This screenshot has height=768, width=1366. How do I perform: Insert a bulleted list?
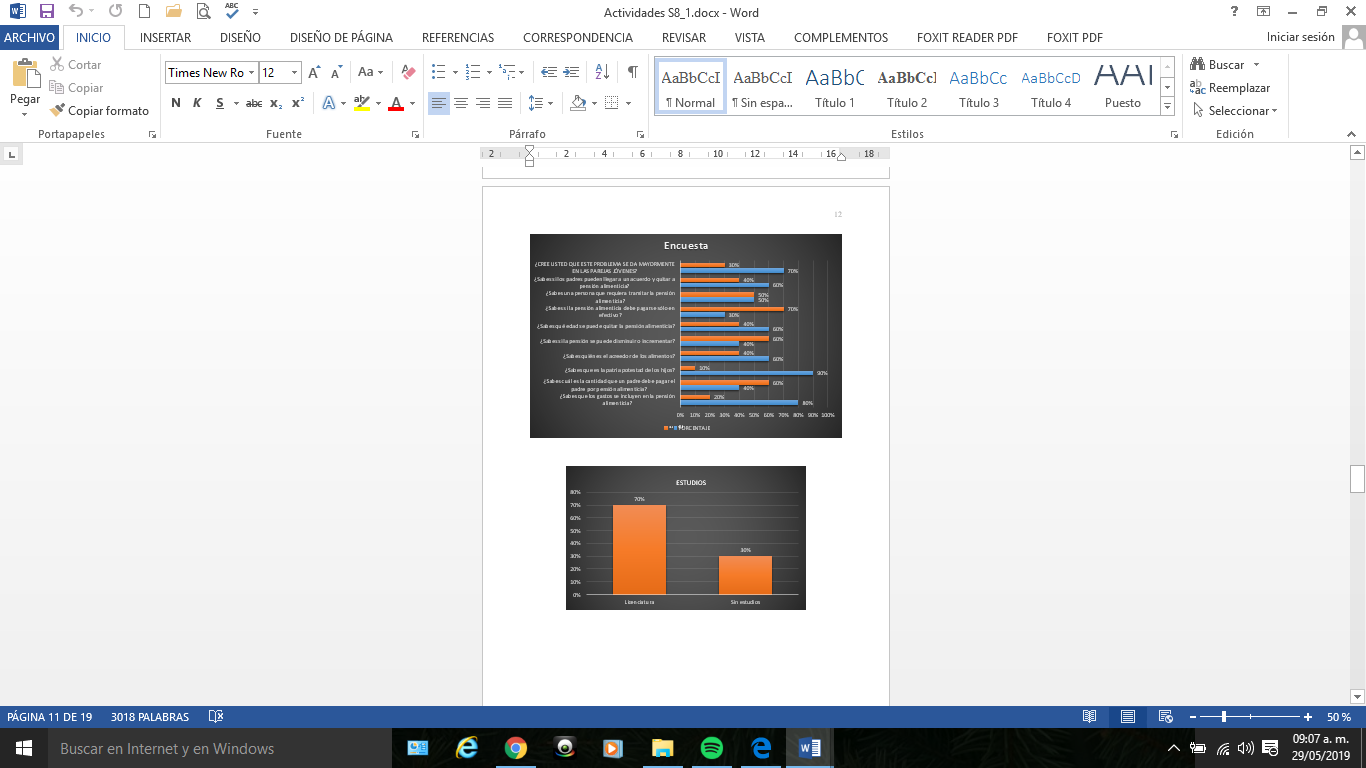click(x=438, y=72)
